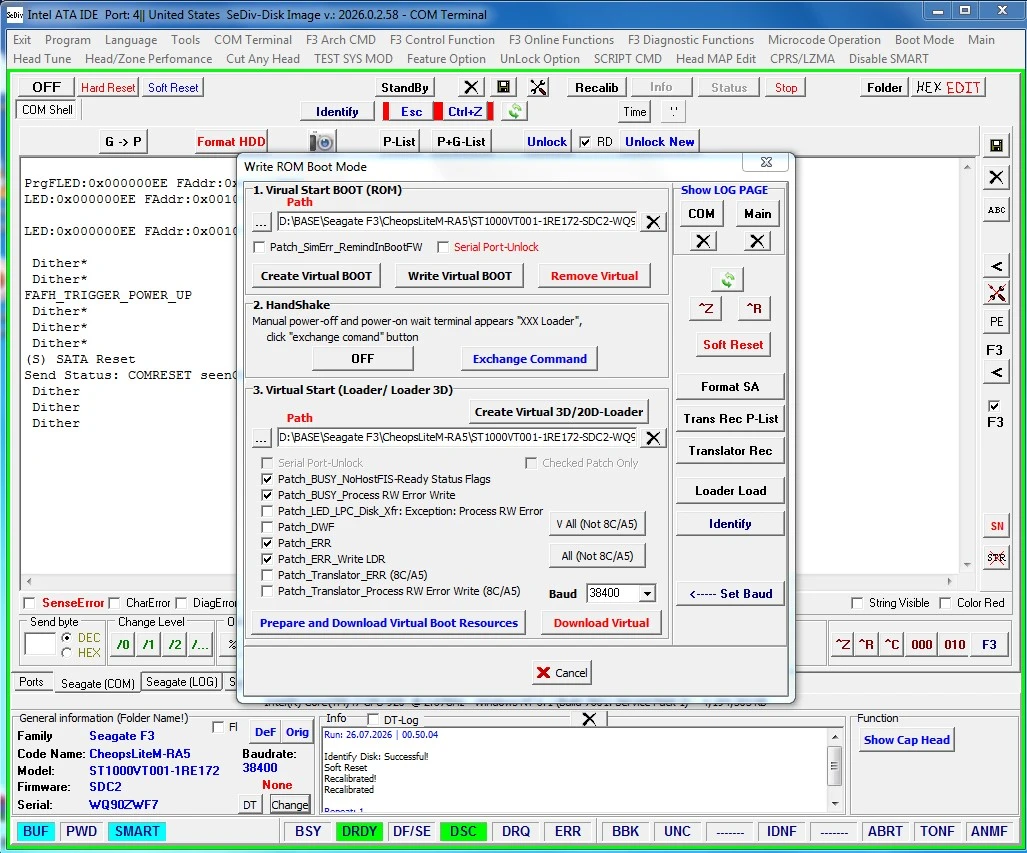Uncheck Patch_BUSY_Process RW Error Write
The image size is (1027, 853).
(x=267, y=495)
